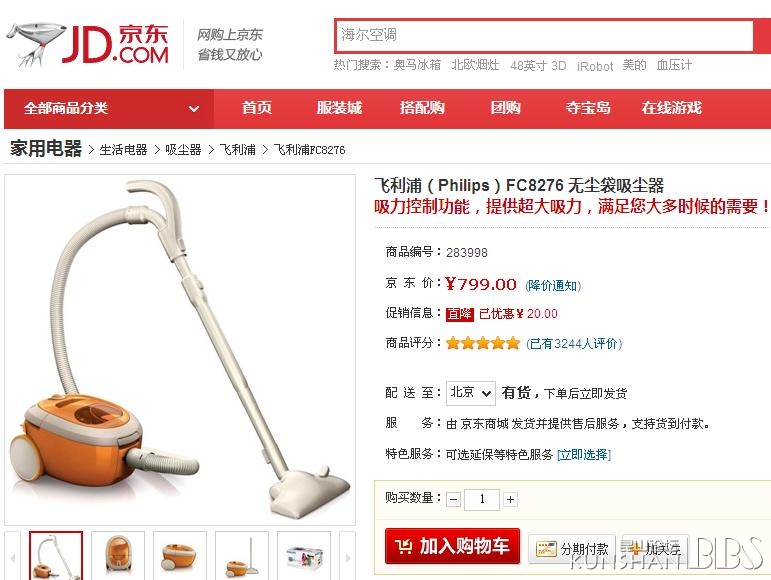Click the quantity input field
The height and width of the screenshot is (580, 771).
(x=482, y=499)
